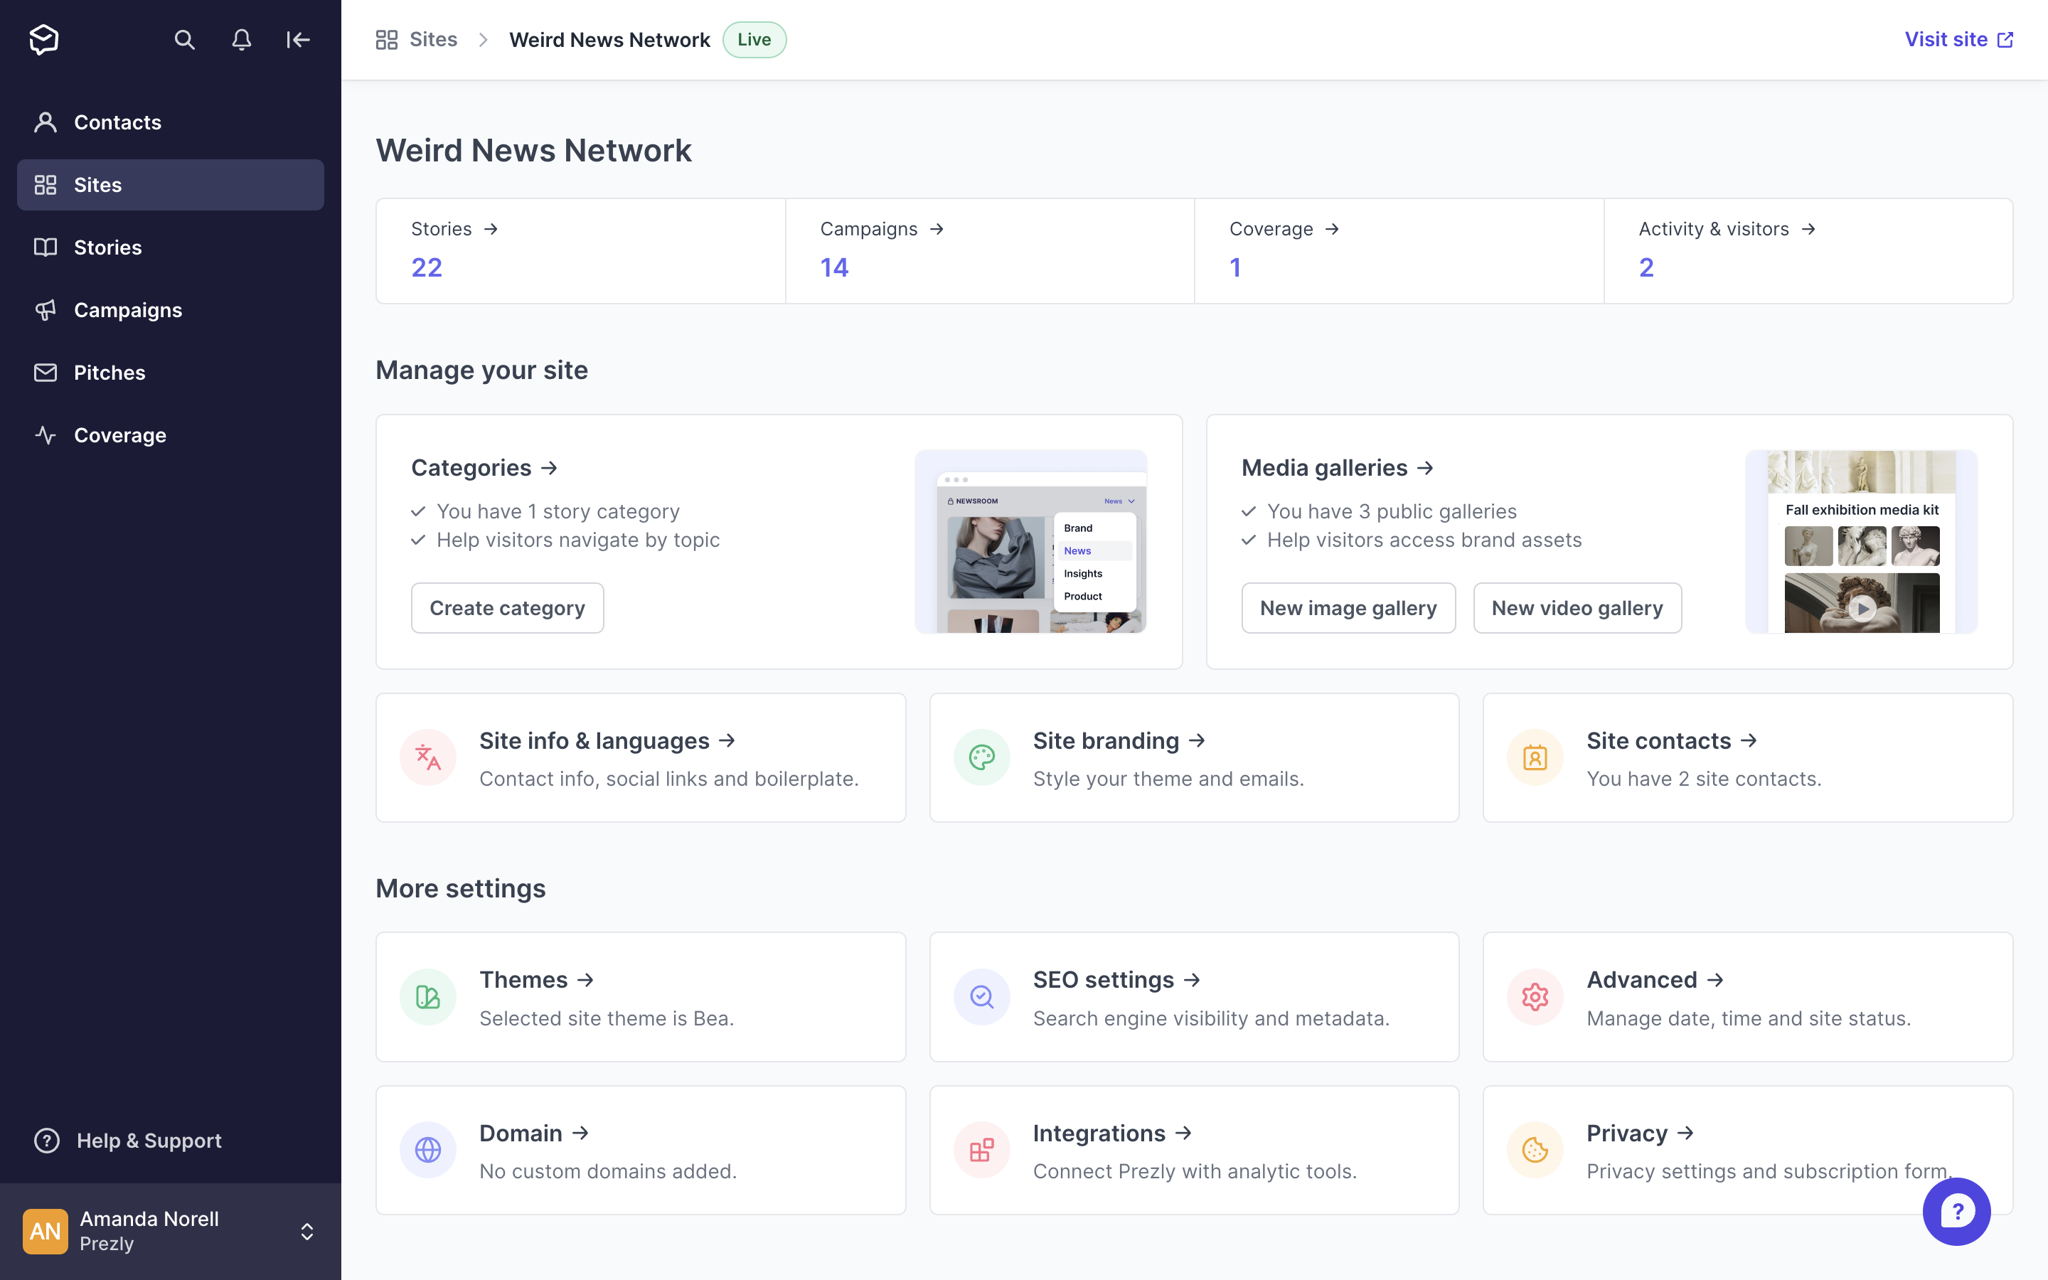Click the Site branding palette icon
Screen dimensions: 2048x1280
click(x=982, y=758)
